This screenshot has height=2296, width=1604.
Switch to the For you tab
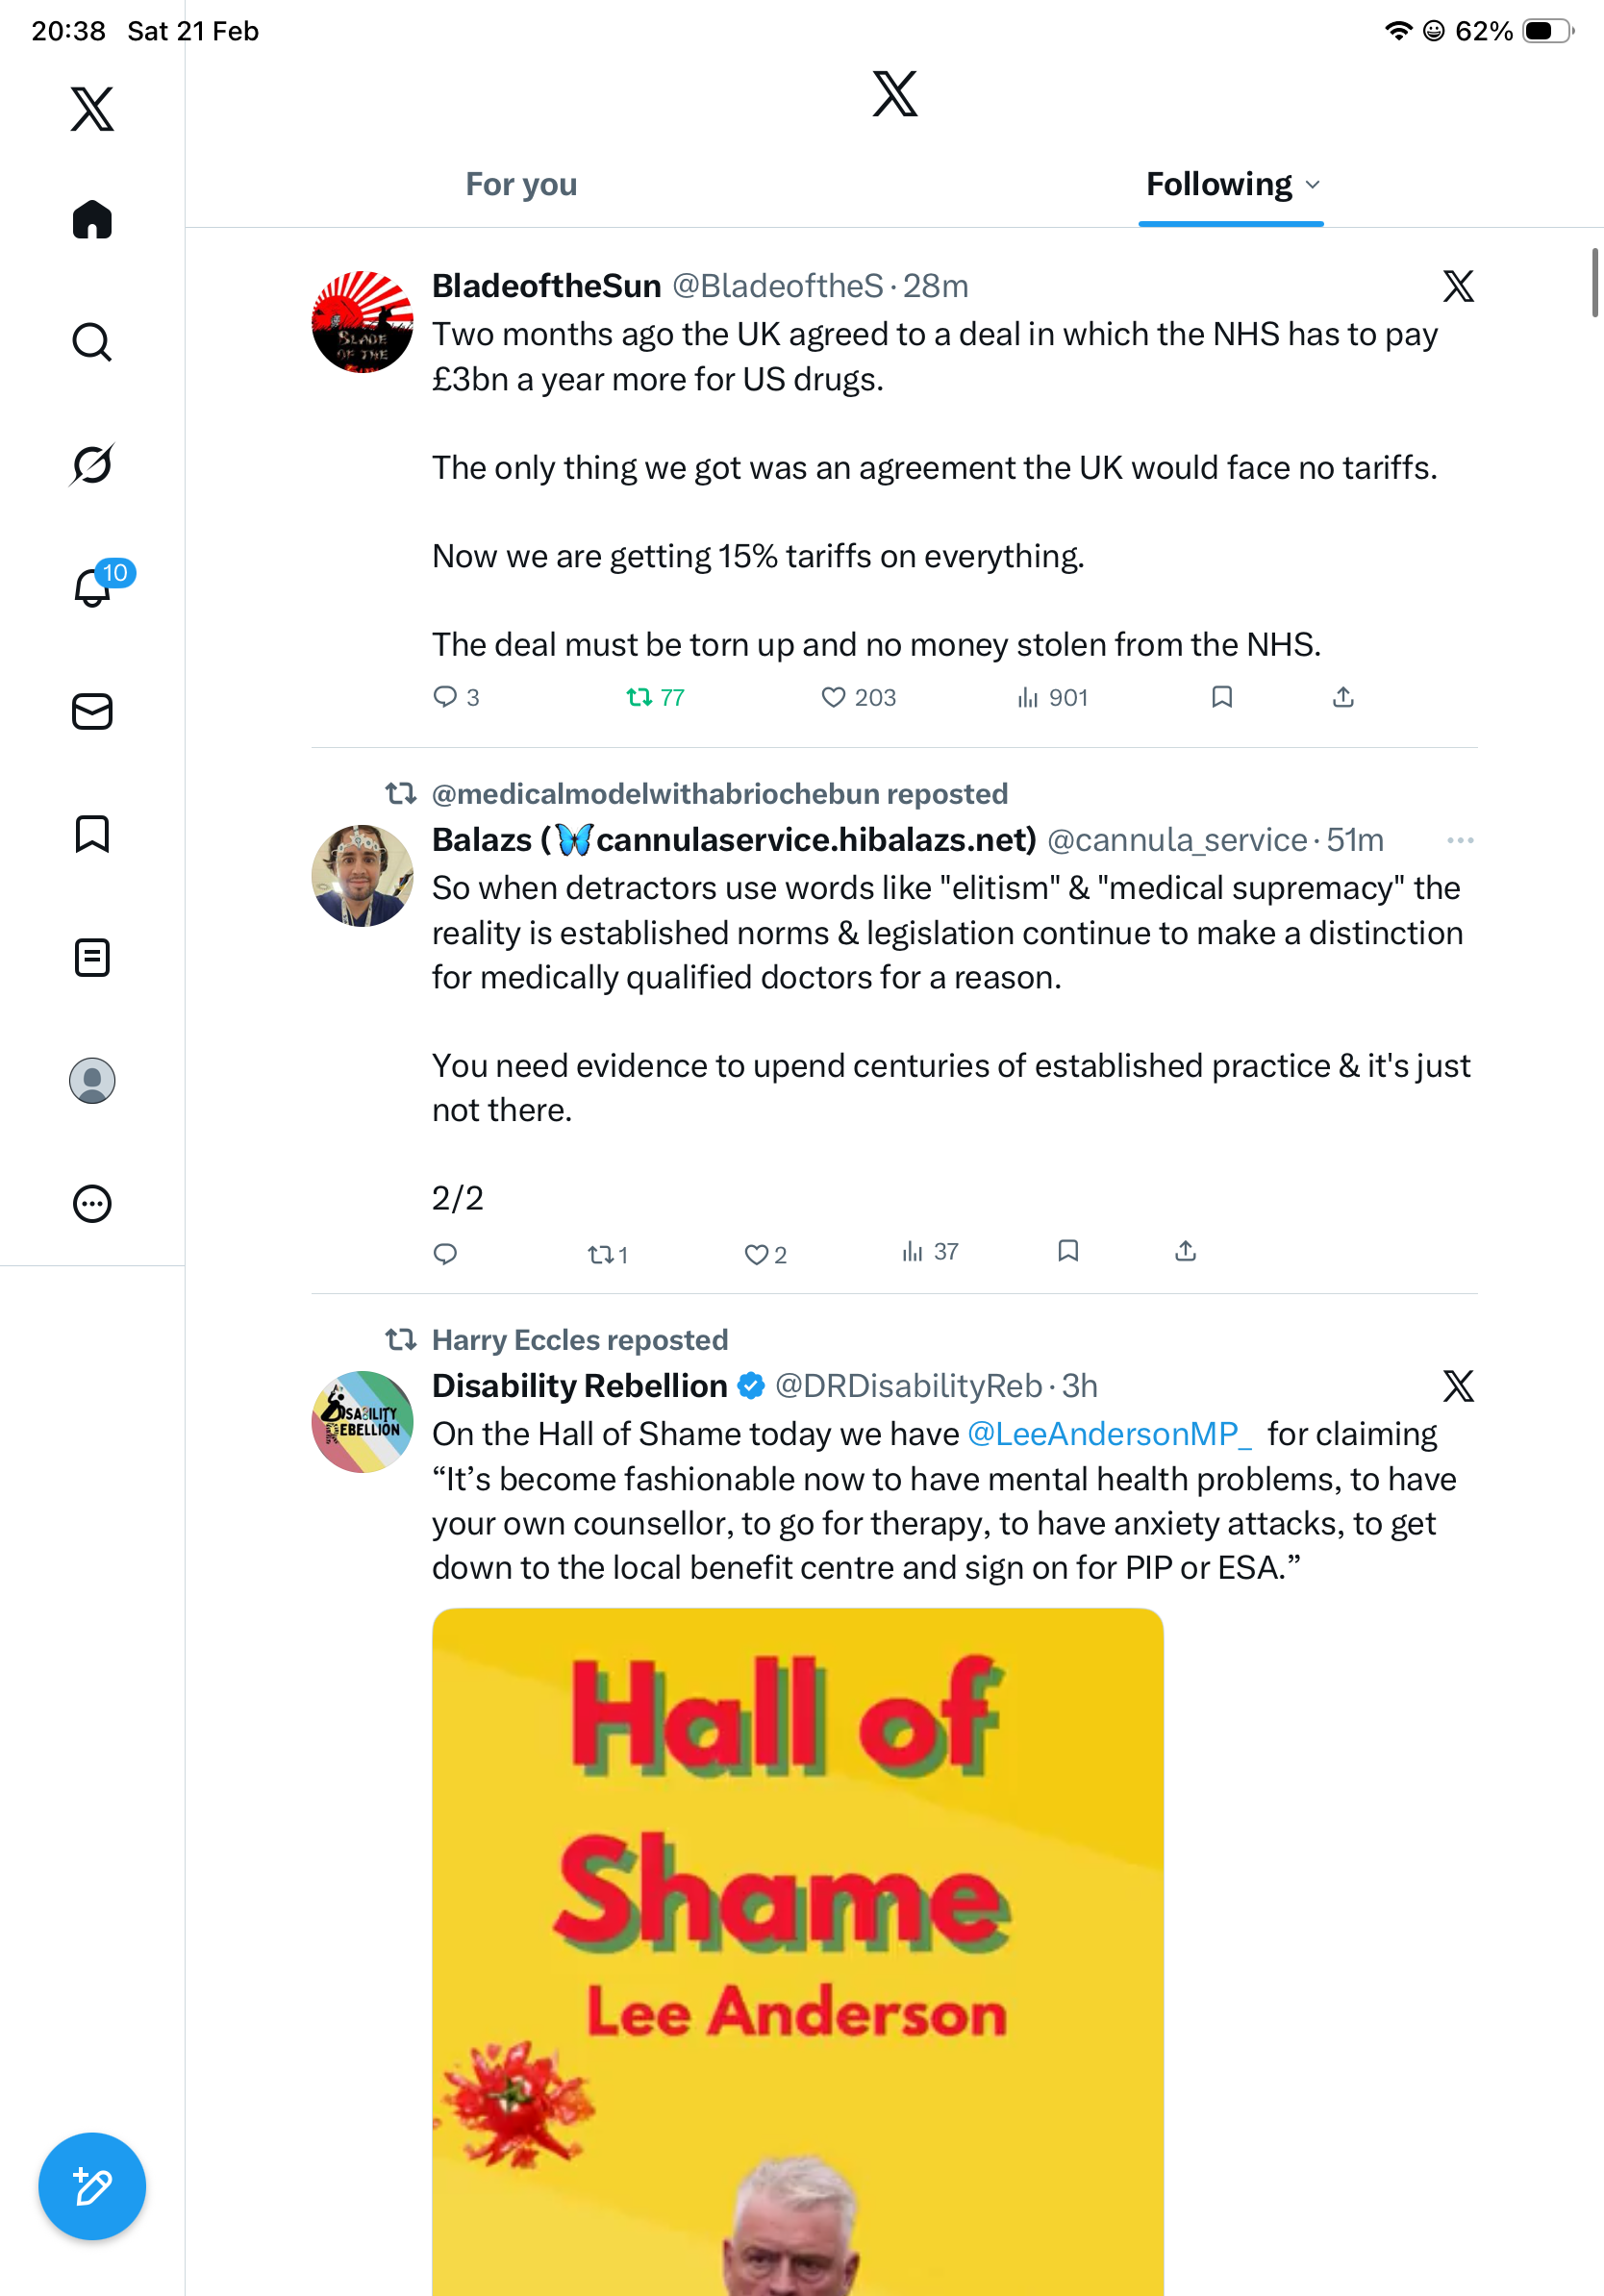(521, 184)
